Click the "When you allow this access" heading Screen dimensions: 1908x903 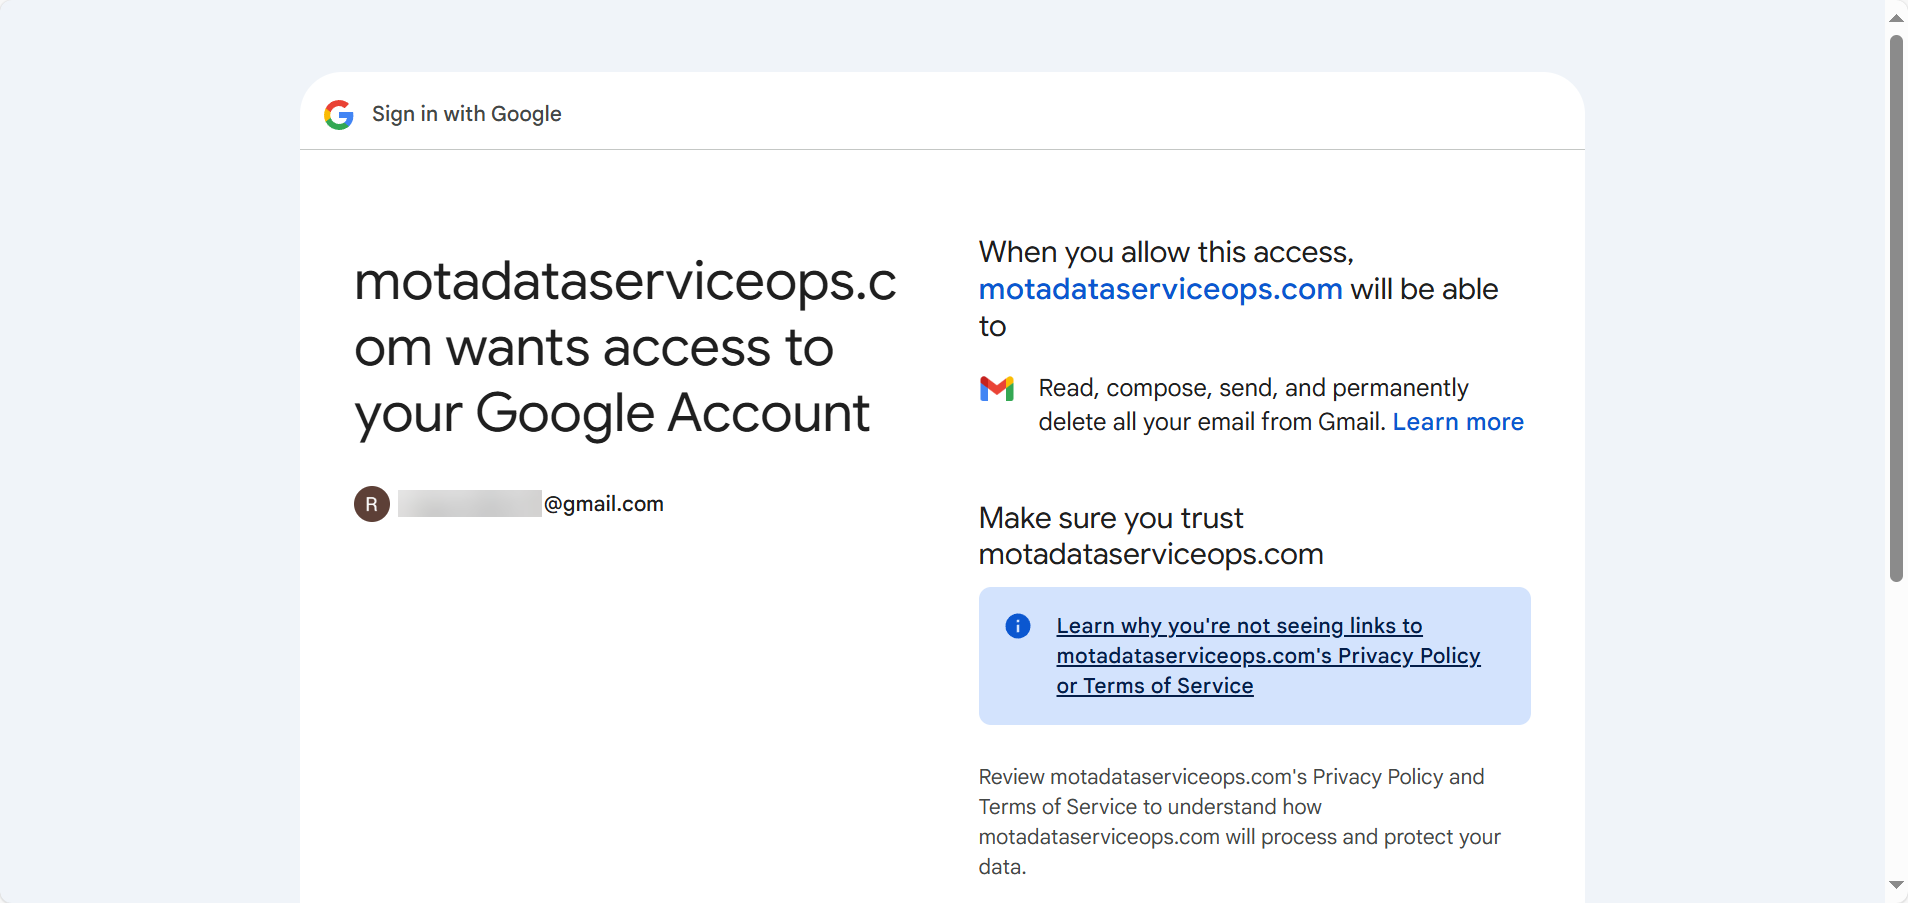pos(1165,252)
